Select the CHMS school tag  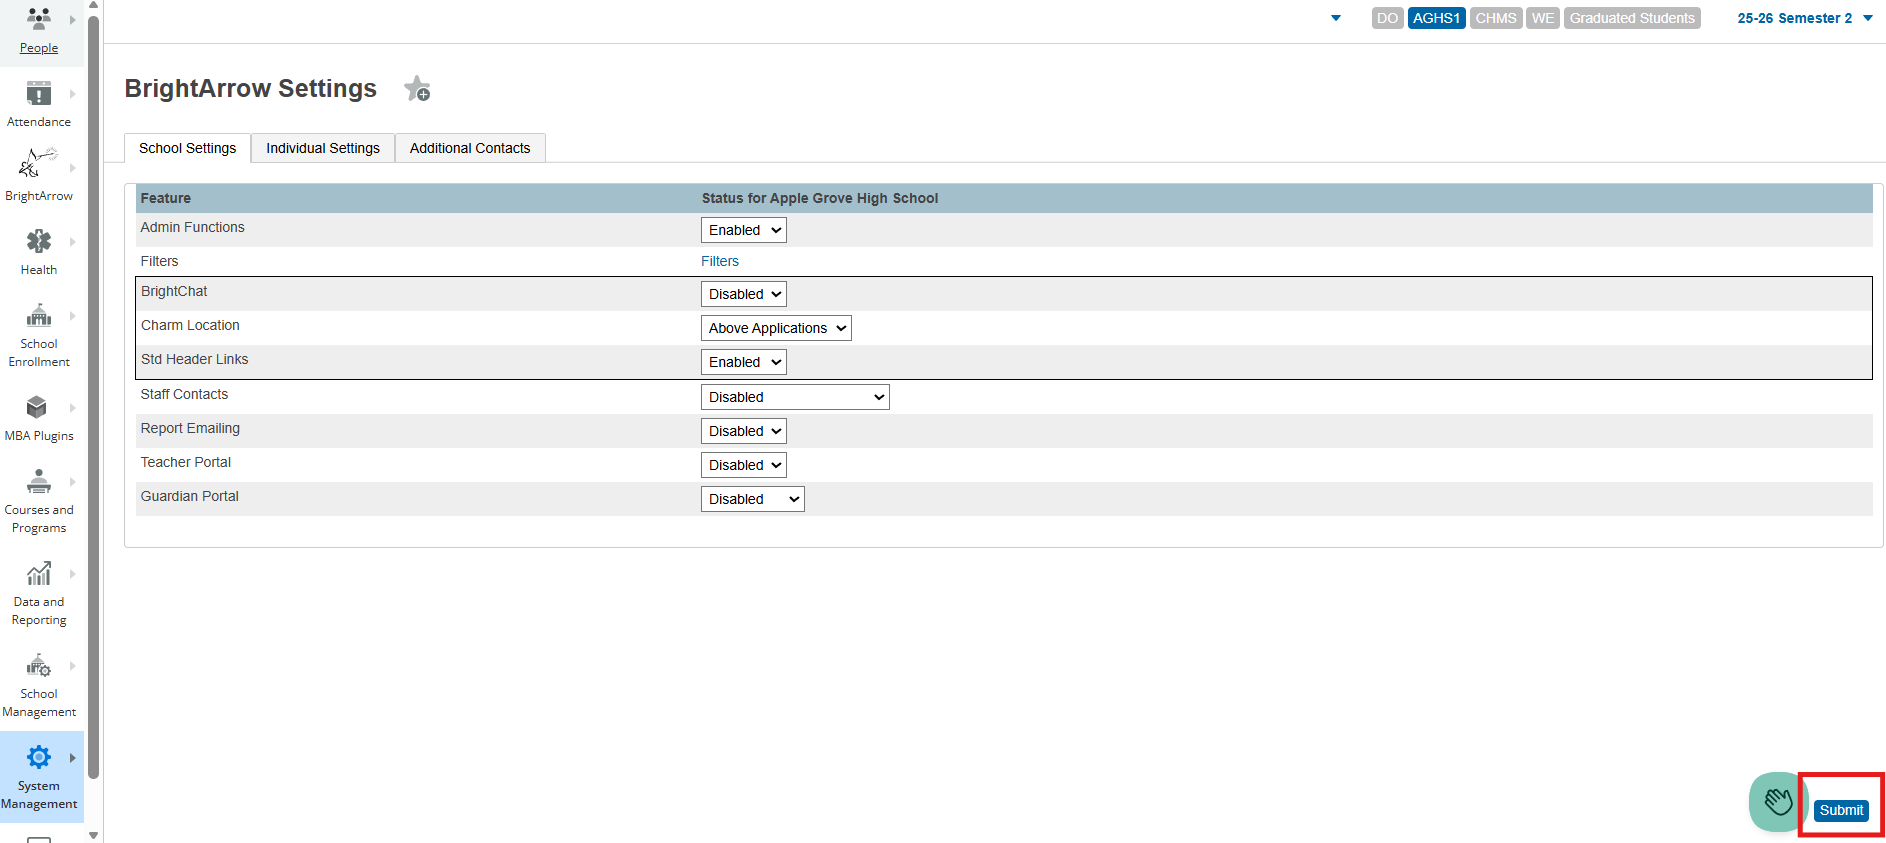click(x=1496, y=18)
